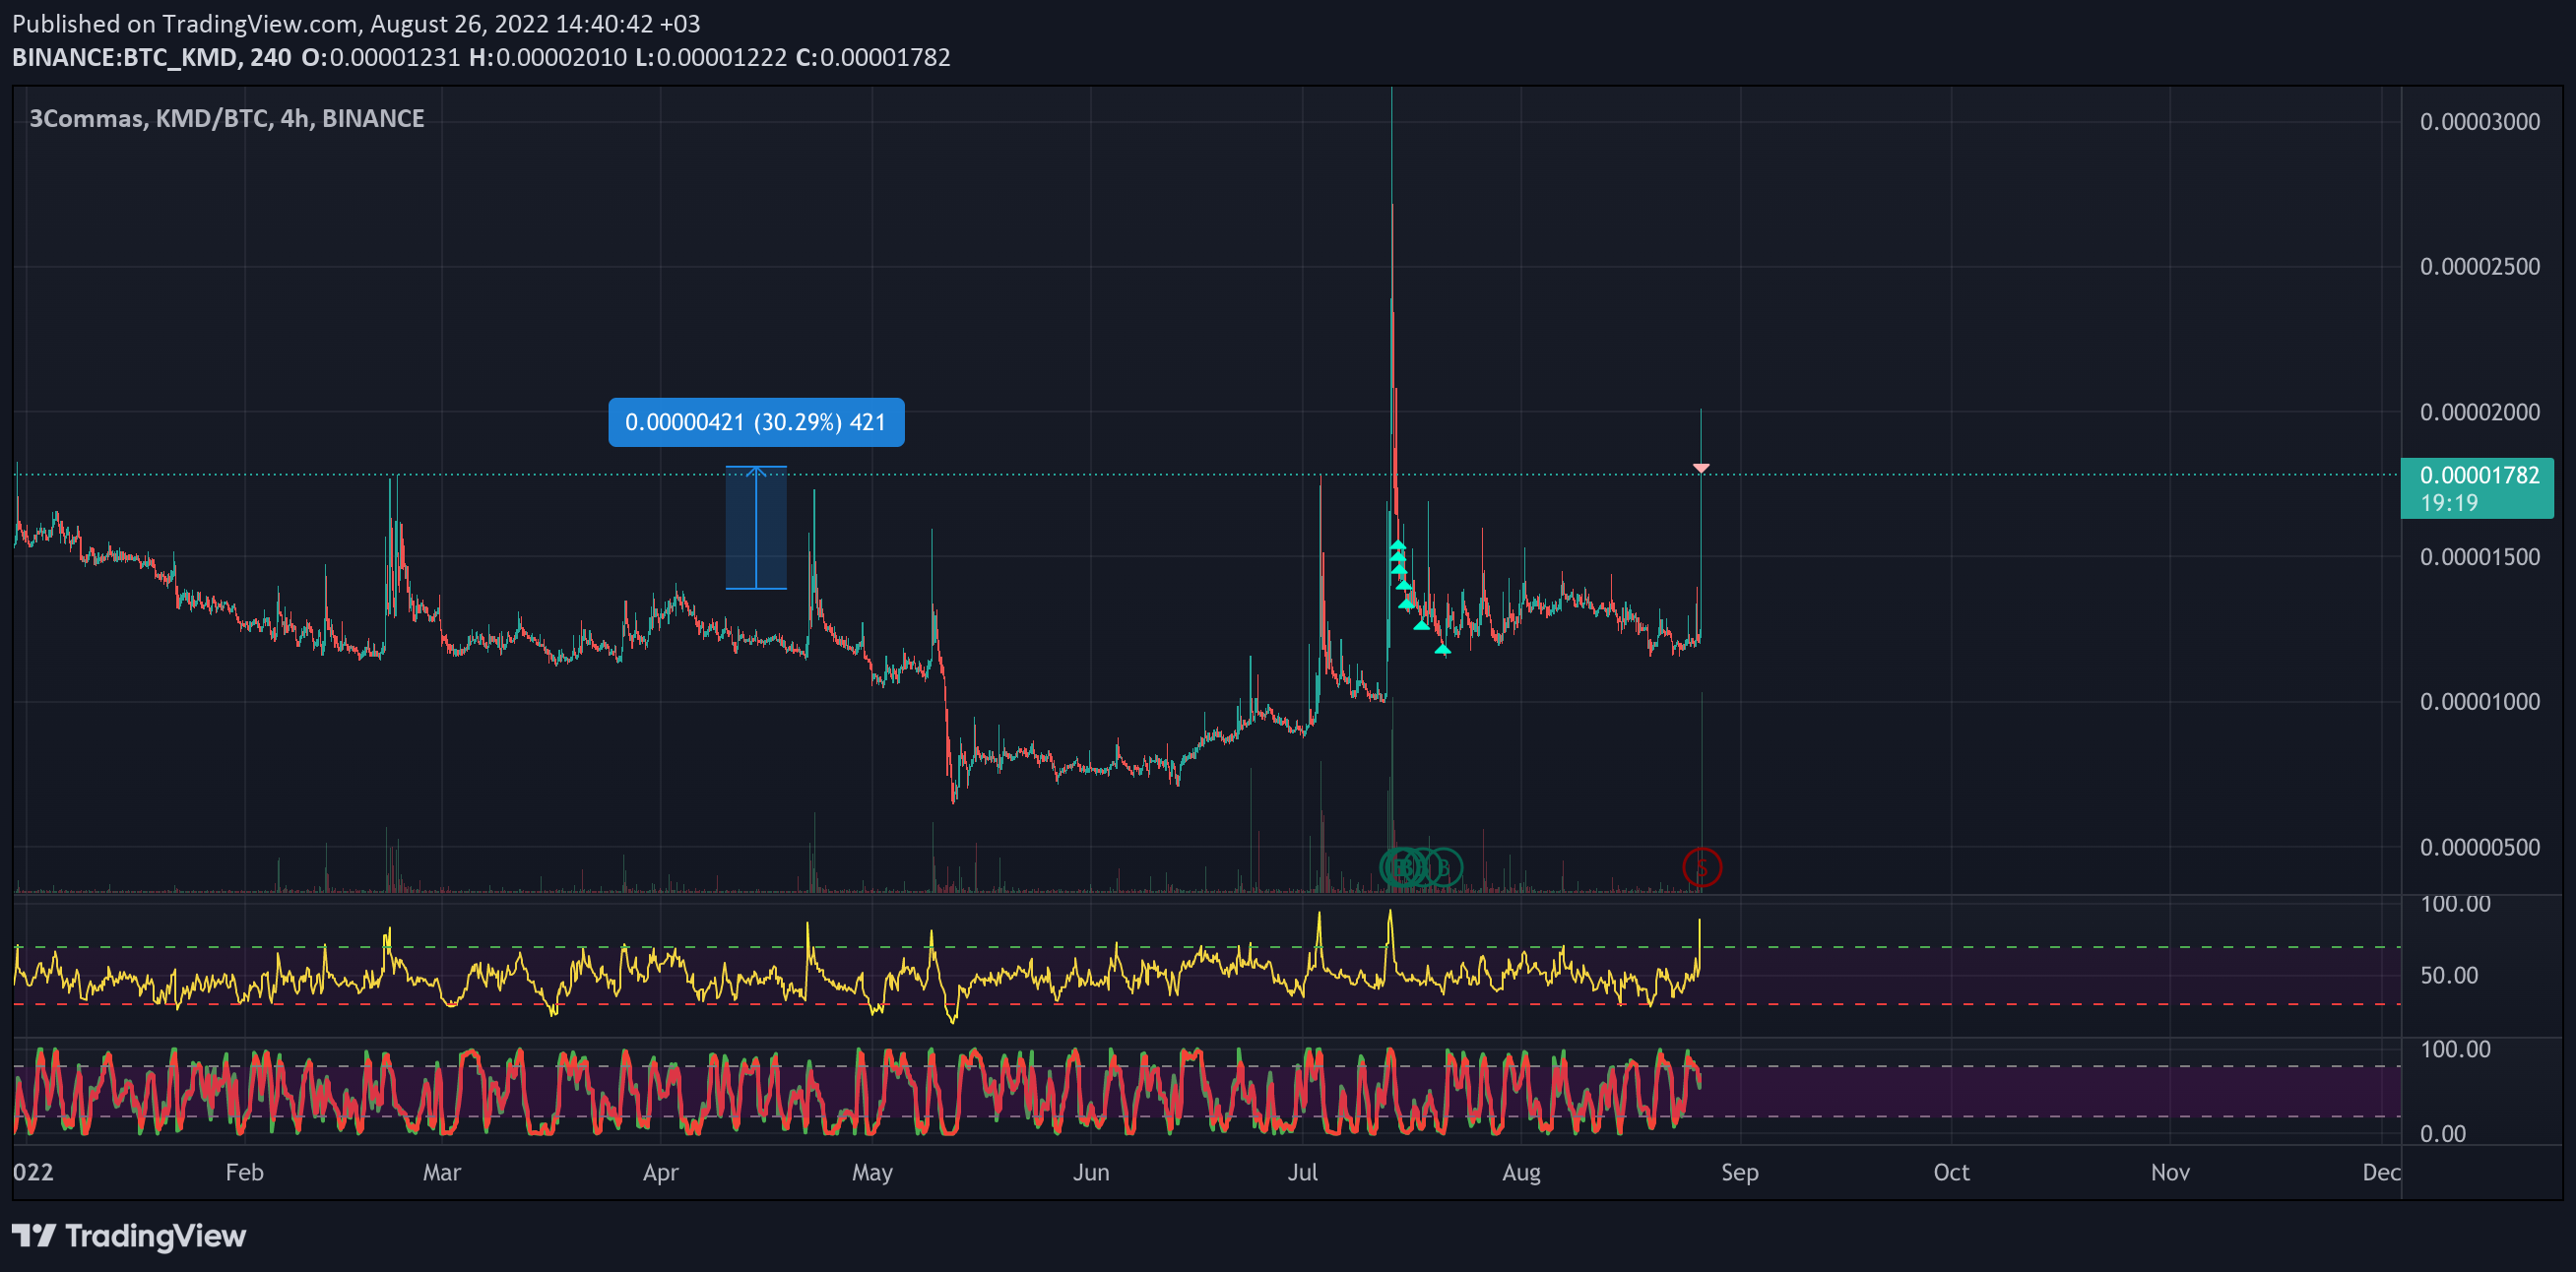Click the 0.00002000 price axis label
Viewport: 2576px width, 1272px height.
tap(2479, 412)
